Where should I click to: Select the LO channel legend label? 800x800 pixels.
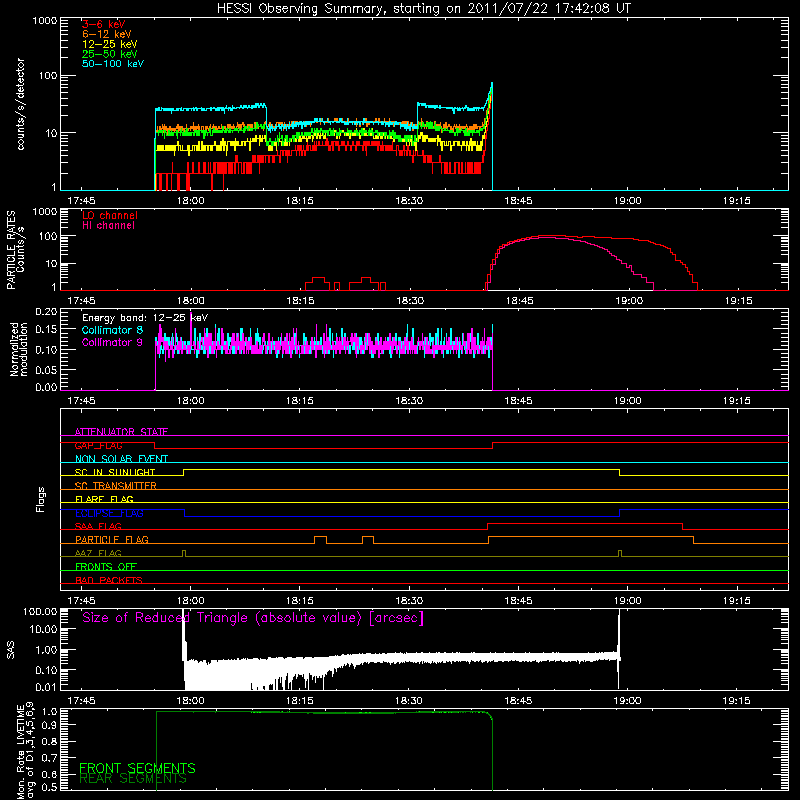(110, 215)
